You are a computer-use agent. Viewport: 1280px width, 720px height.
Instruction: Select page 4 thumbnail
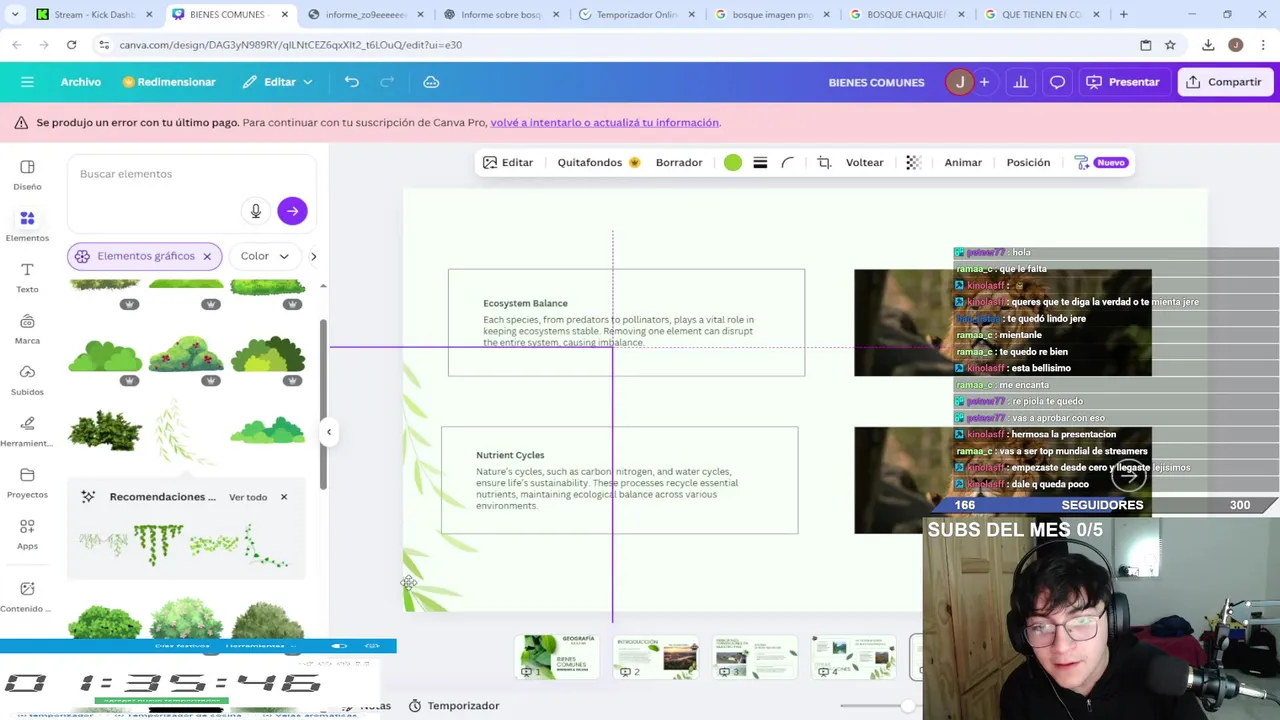pos(853,657)
